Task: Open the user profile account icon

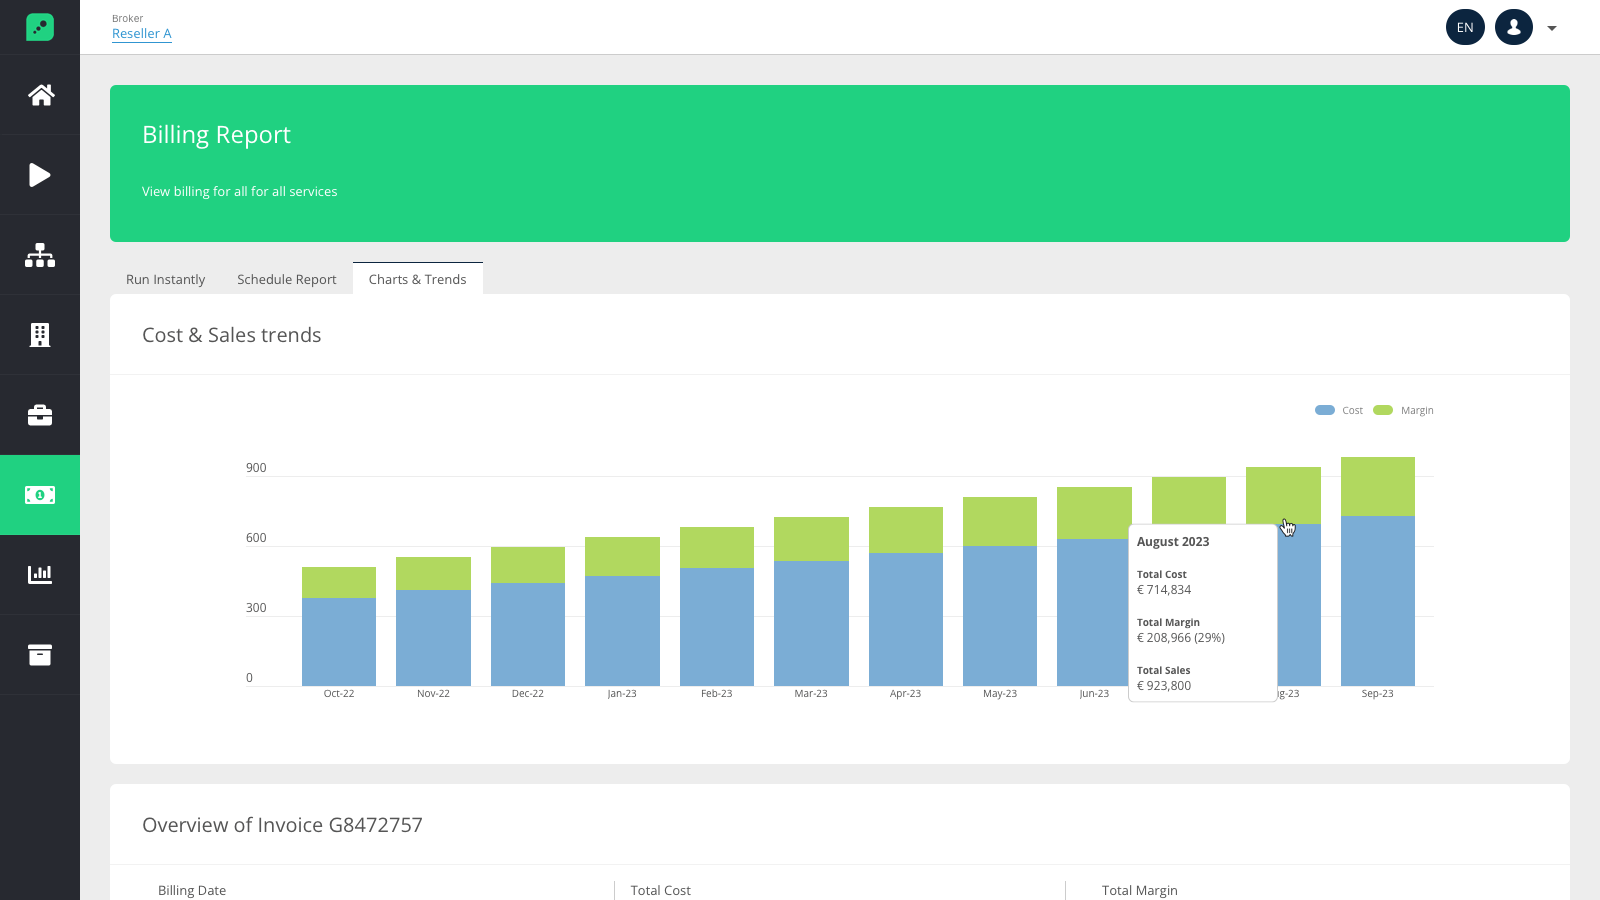Action: coord(1513,27)
